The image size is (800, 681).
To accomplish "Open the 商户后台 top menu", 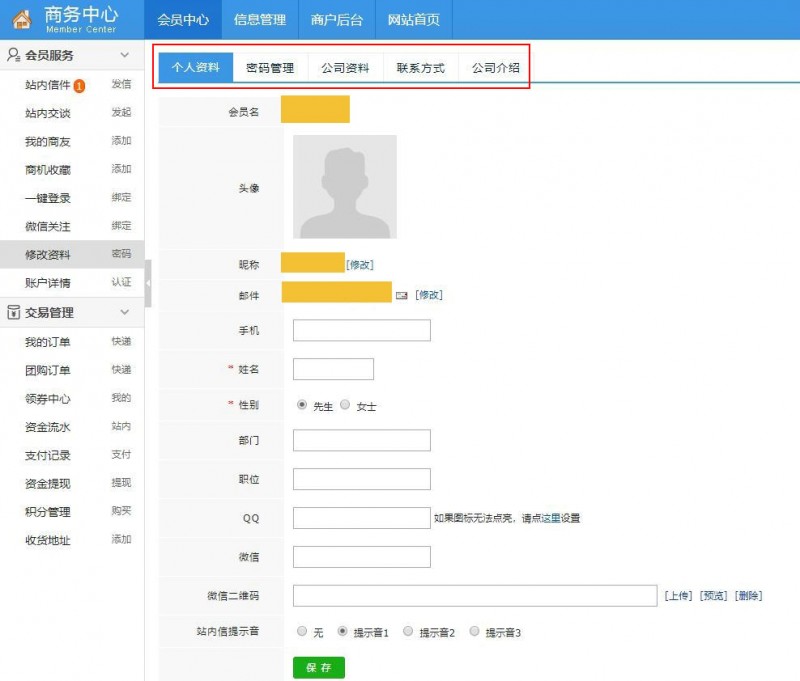I will point(337,20).
